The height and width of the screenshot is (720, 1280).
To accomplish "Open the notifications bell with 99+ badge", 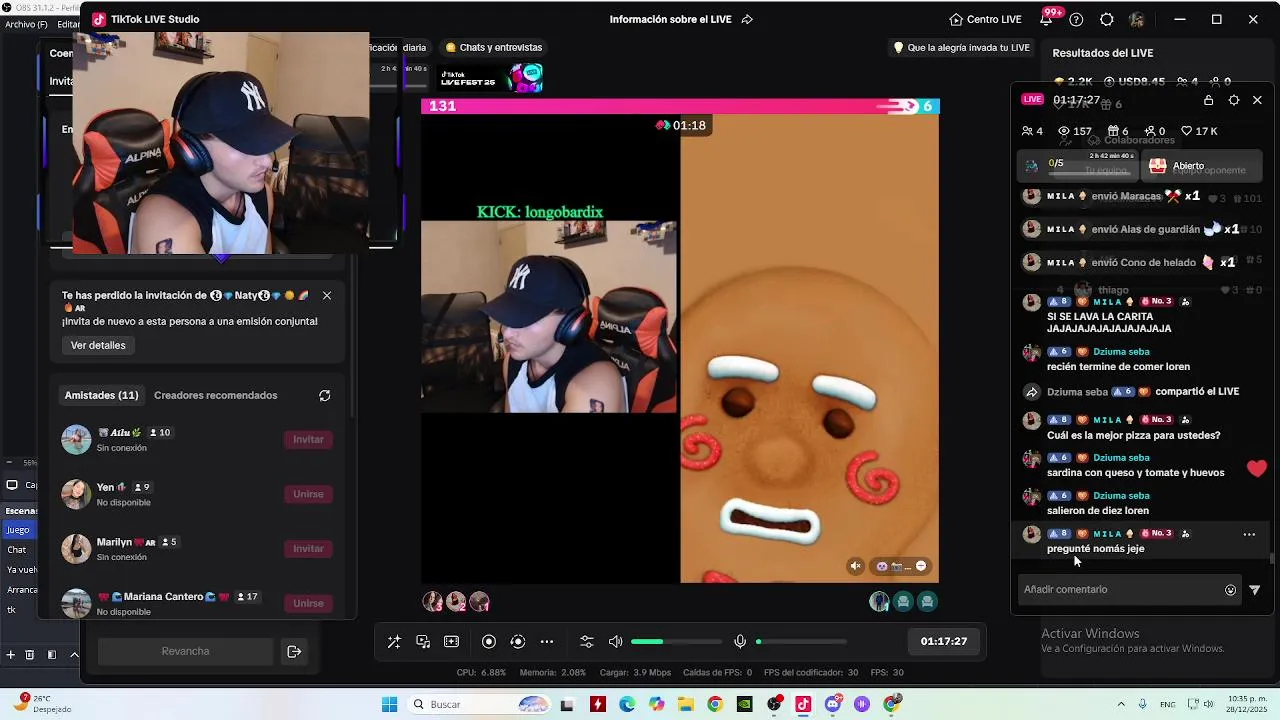I will (x=1046, y=19).
